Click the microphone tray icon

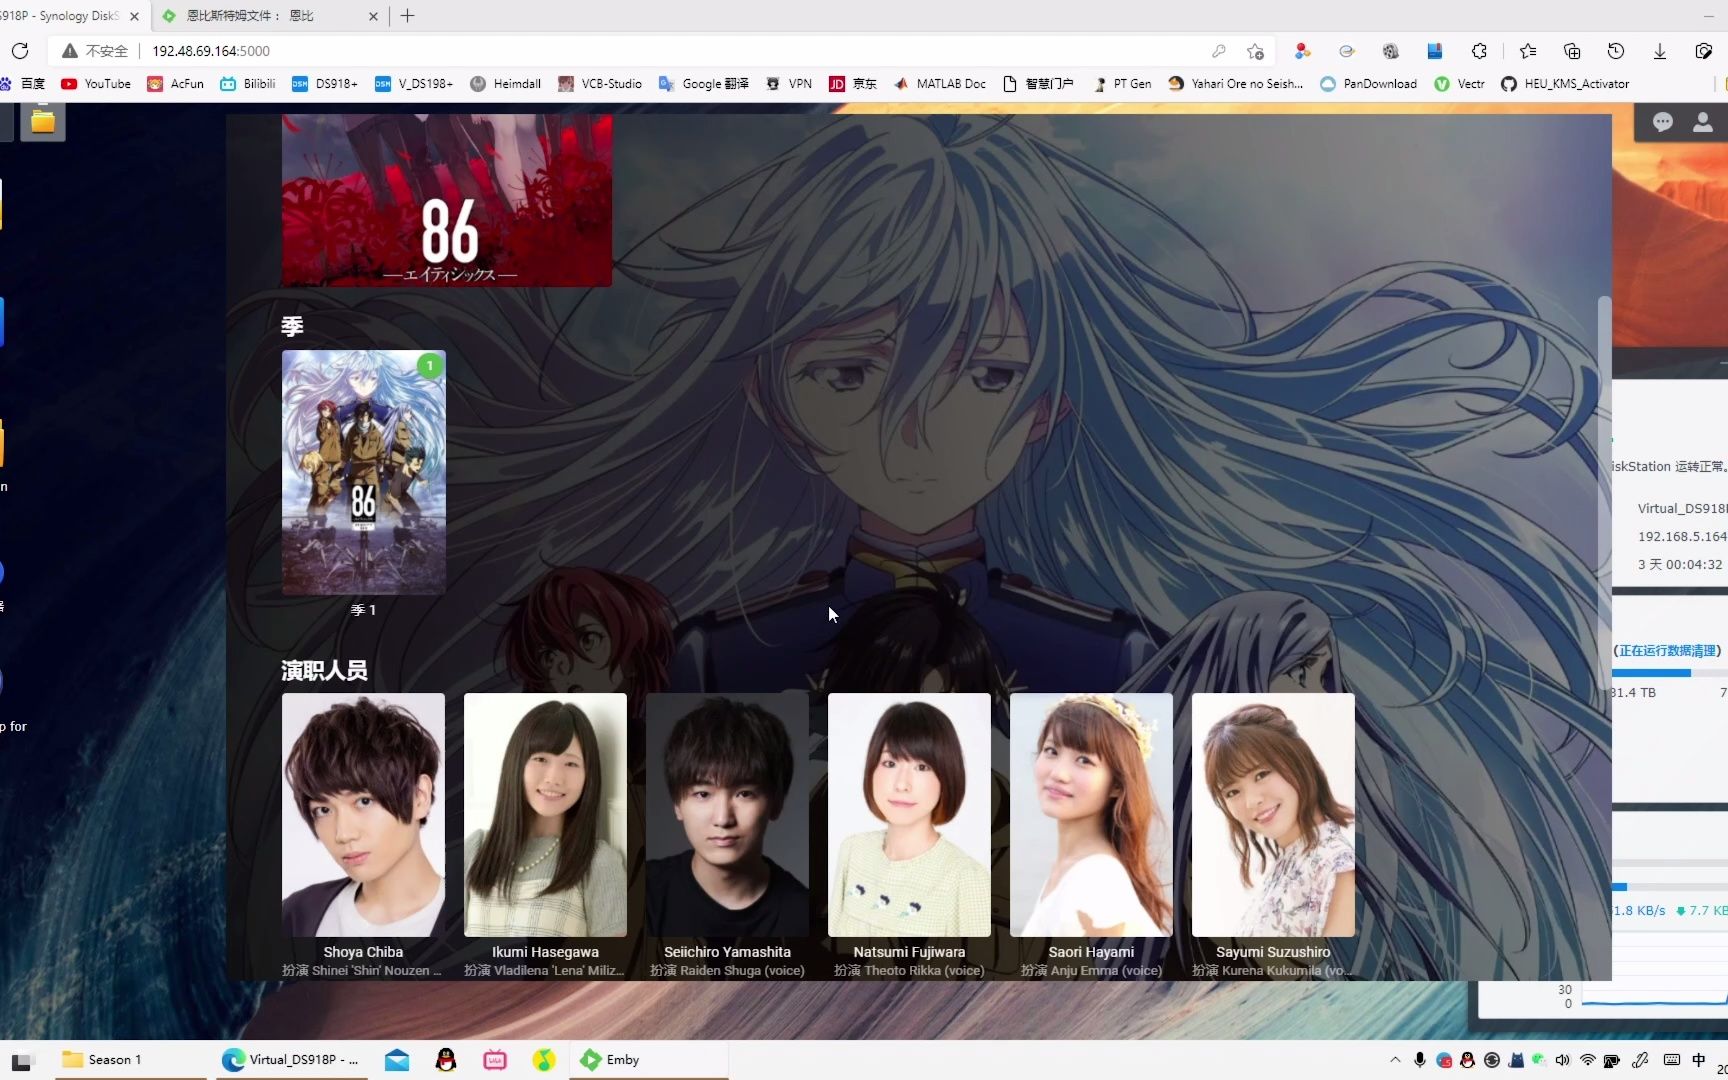pos(1420,1060)
